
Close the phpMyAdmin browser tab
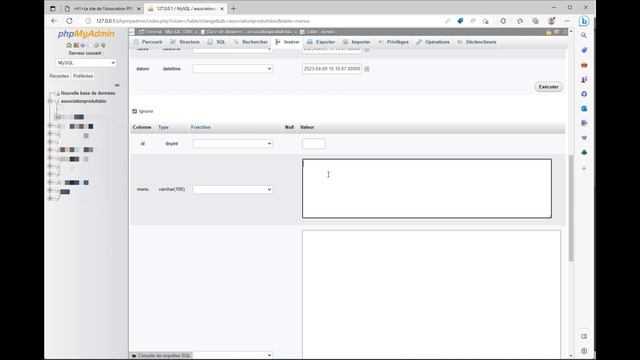[222, 9]
